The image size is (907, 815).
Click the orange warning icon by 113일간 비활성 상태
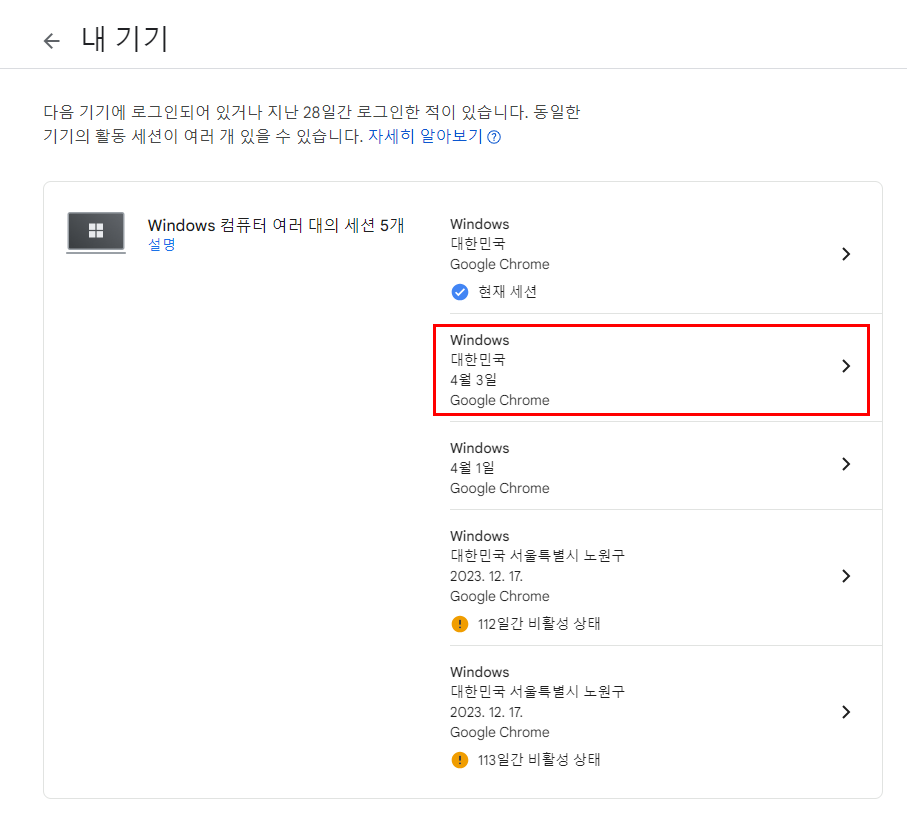pos(460,760)
